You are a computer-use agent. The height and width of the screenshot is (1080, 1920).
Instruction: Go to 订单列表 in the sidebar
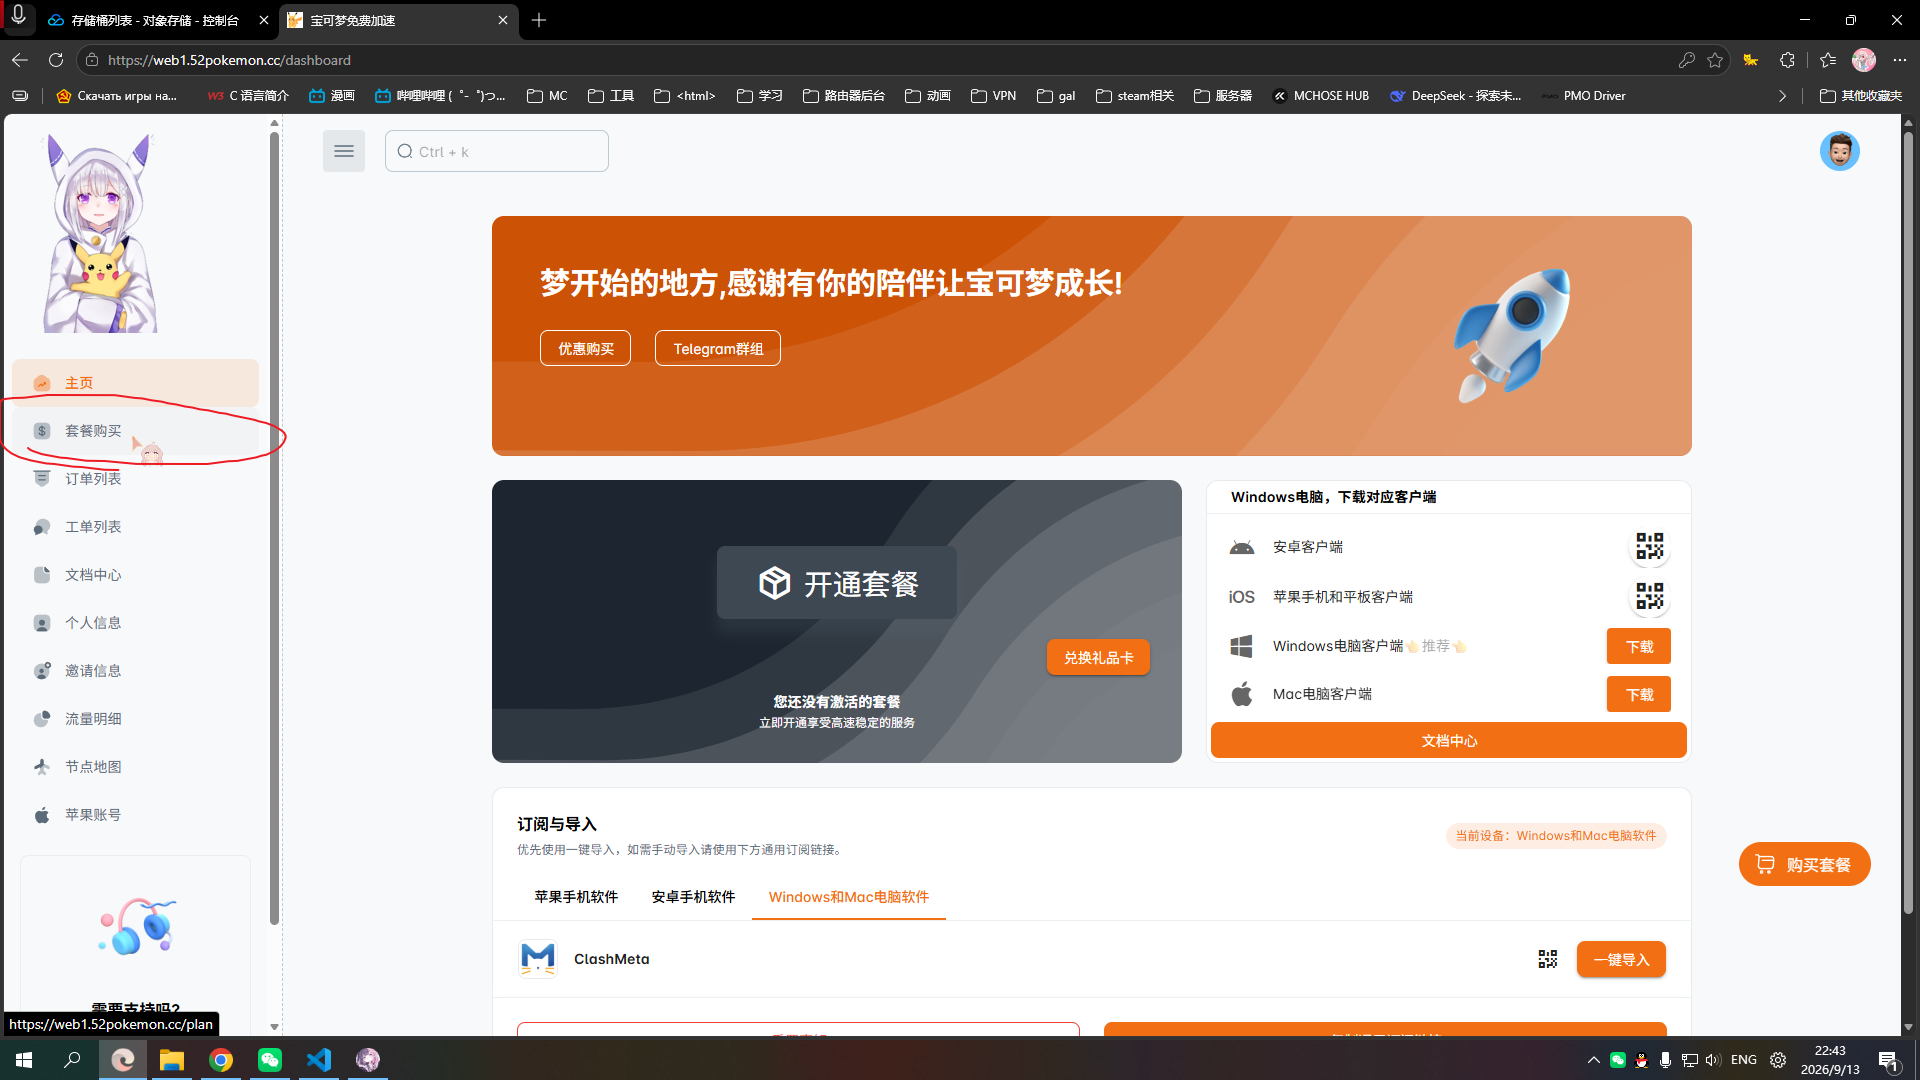135,479
